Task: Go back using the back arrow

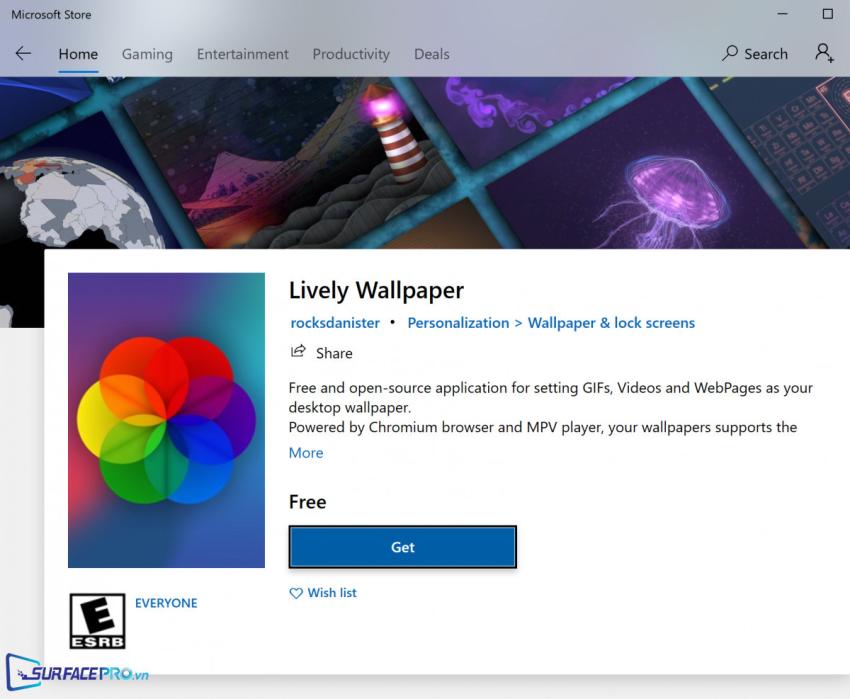Action: pos(23,53)
